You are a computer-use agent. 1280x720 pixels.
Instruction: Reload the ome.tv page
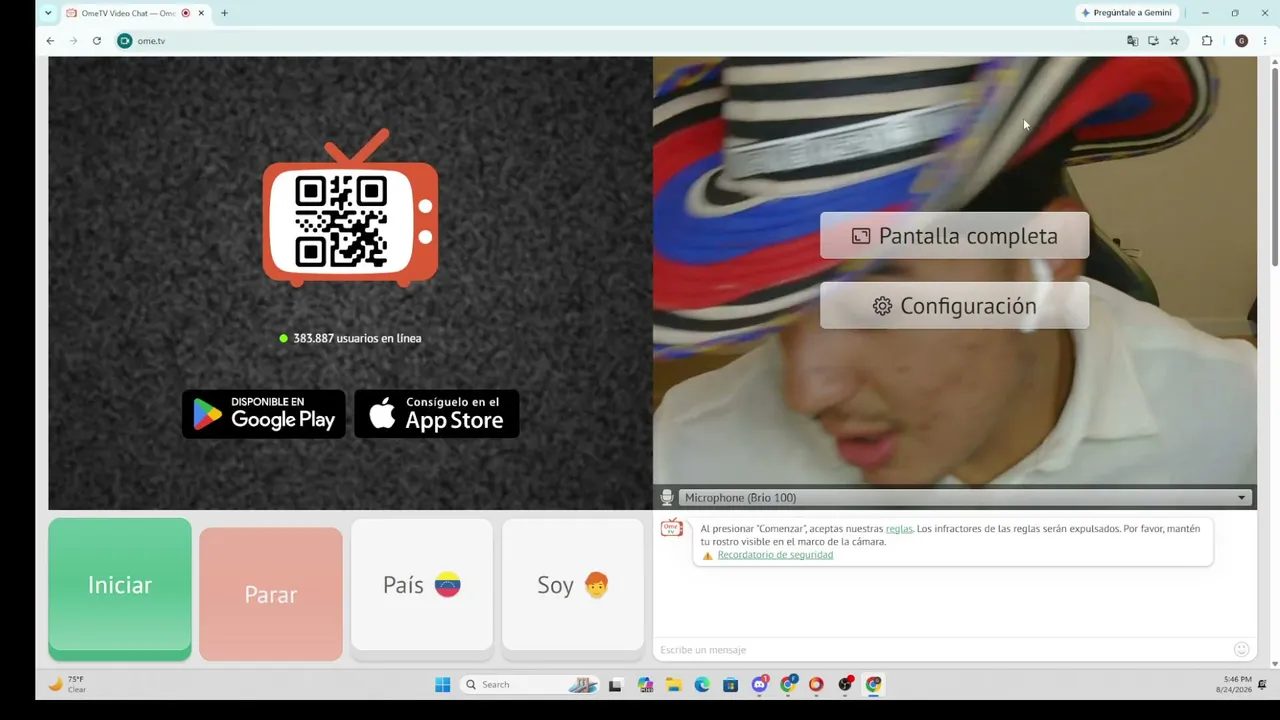point(97,41)
